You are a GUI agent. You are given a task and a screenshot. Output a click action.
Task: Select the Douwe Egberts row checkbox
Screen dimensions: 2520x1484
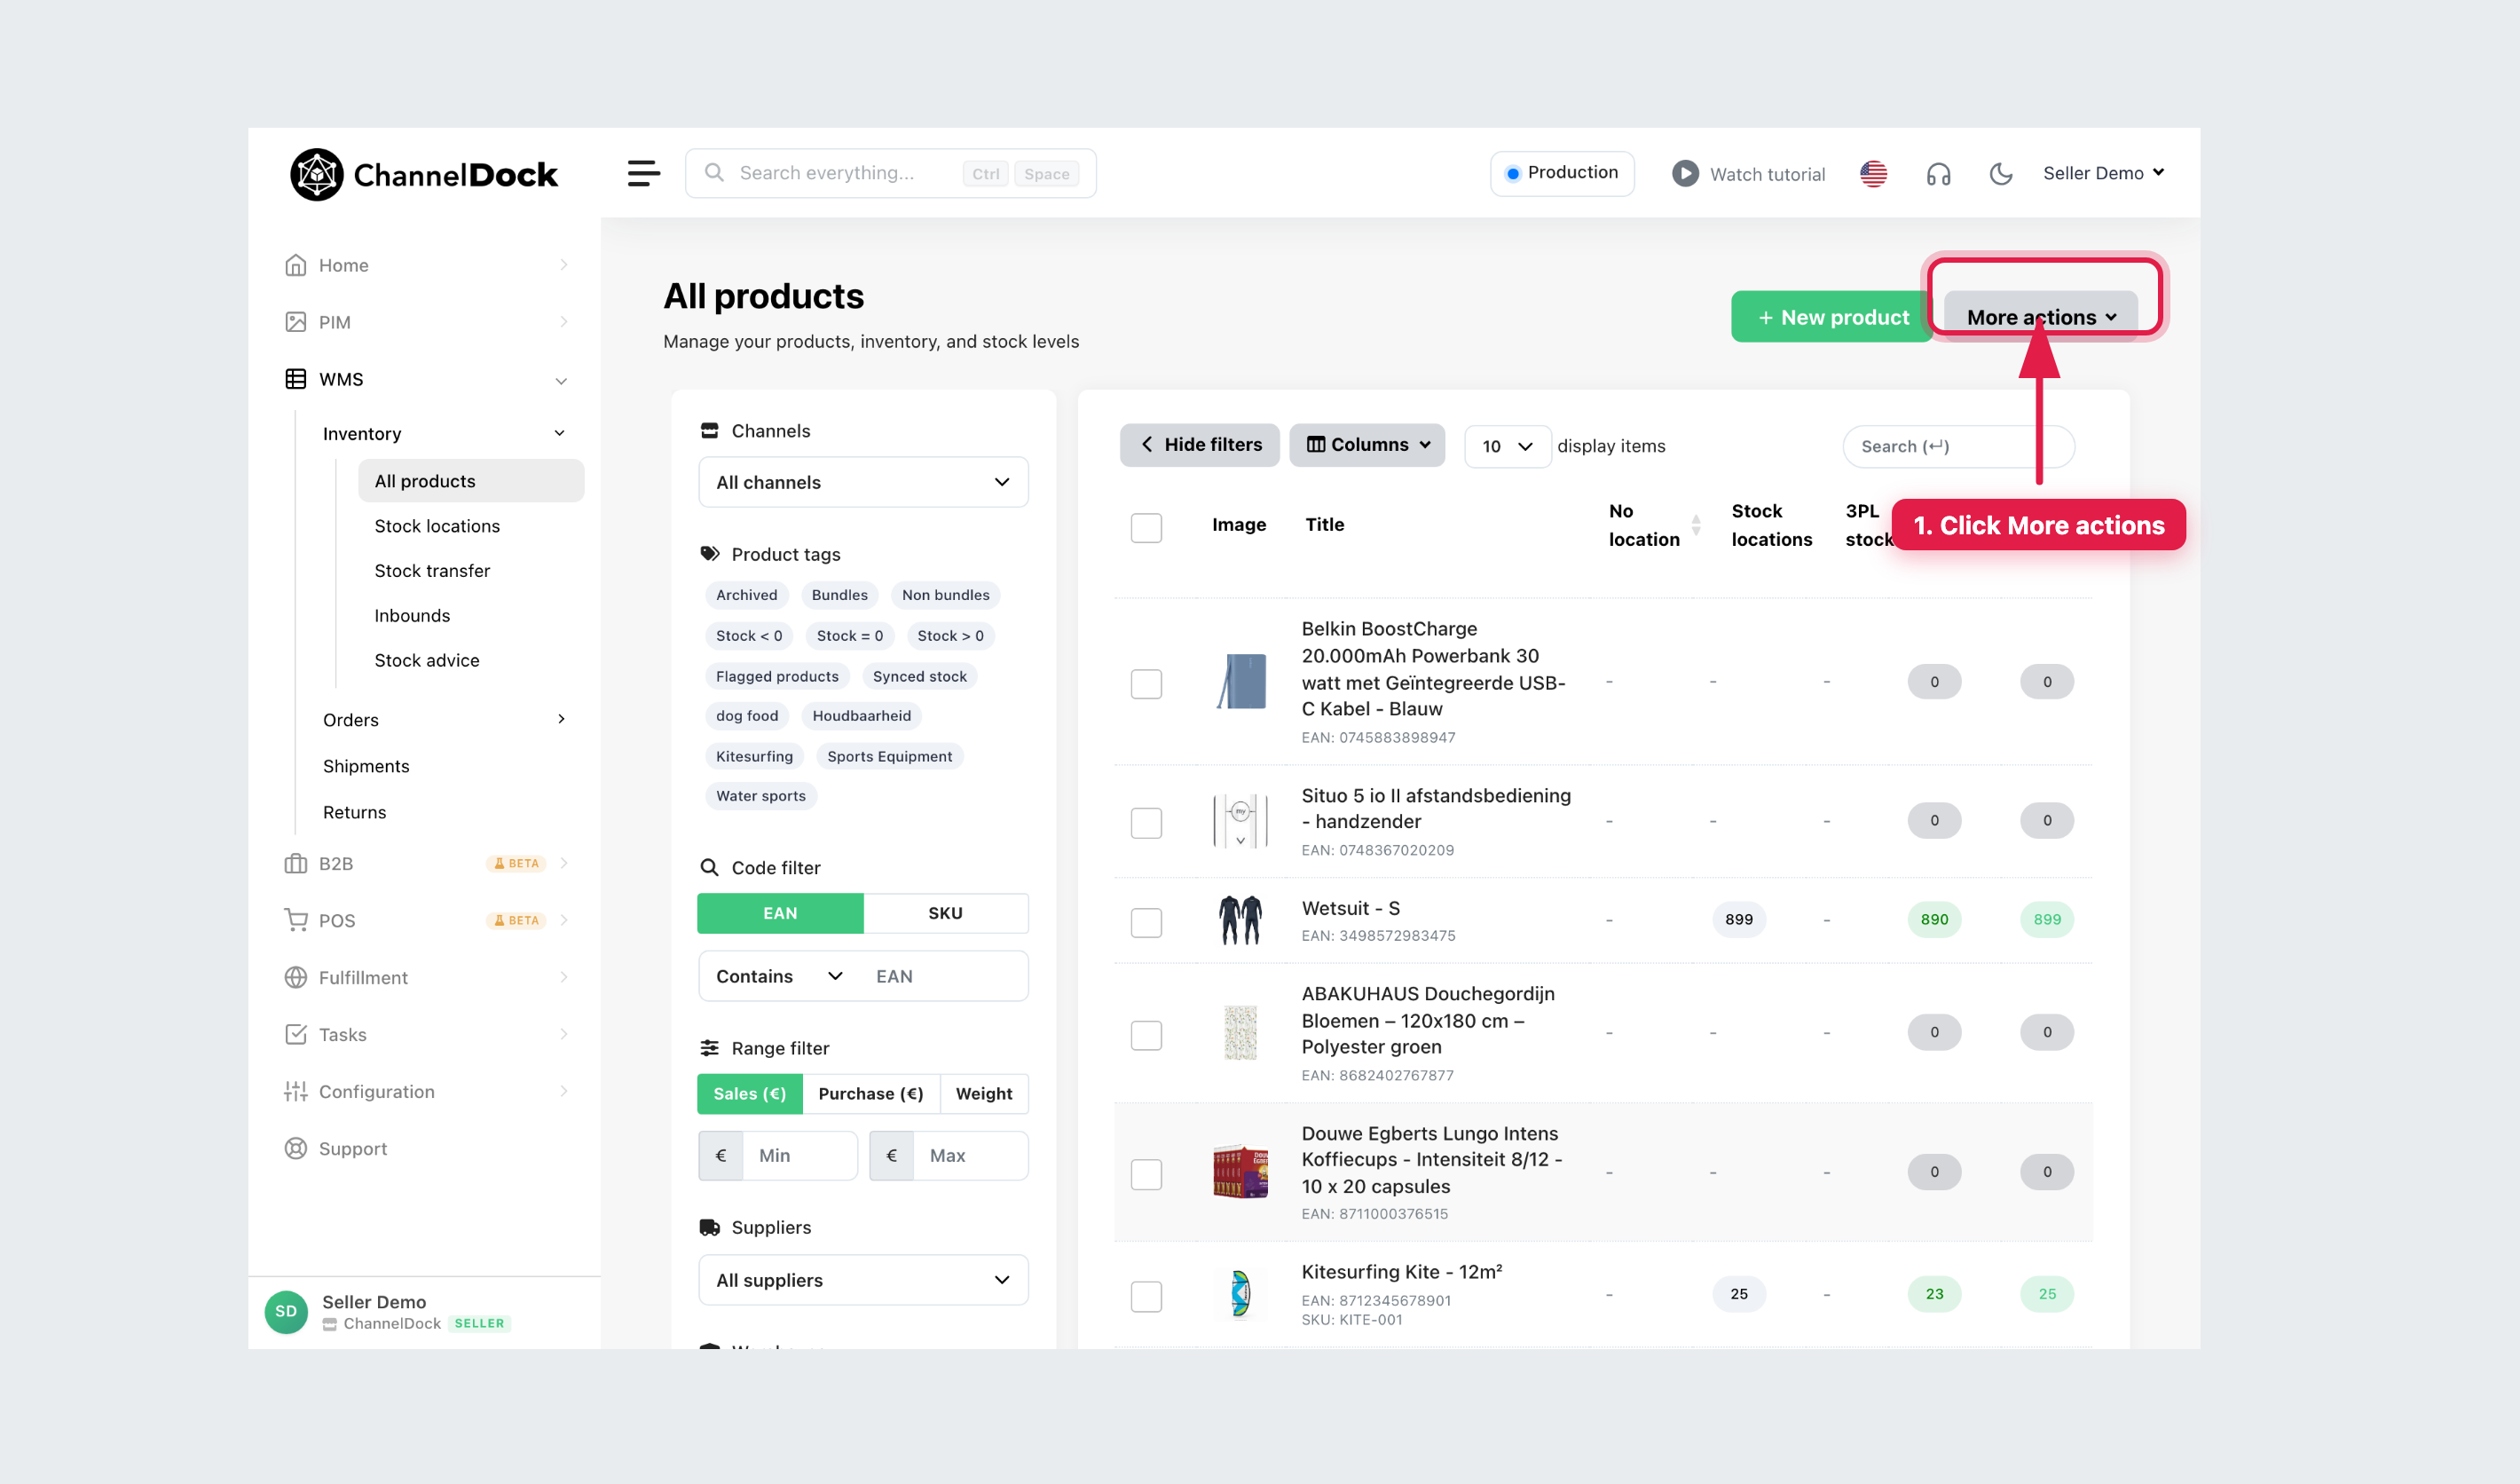(x=1146, y=1173)
